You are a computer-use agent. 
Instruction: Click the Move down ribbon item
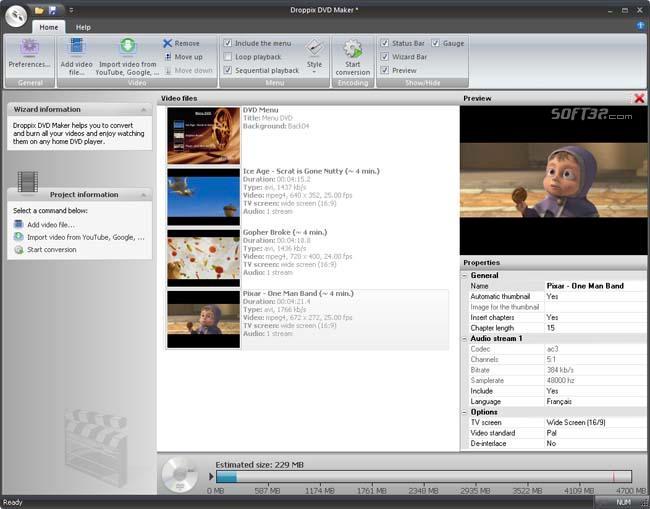pyautogui.click(x=188, y=70)
